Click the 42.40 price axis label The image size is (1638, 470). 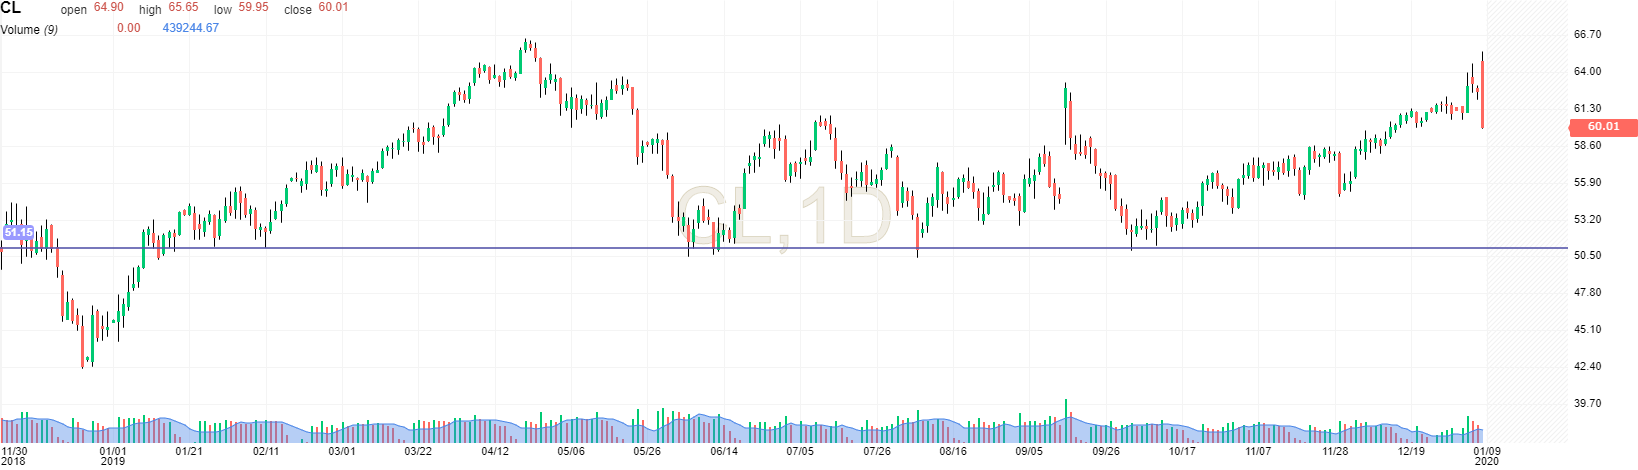1587,366
